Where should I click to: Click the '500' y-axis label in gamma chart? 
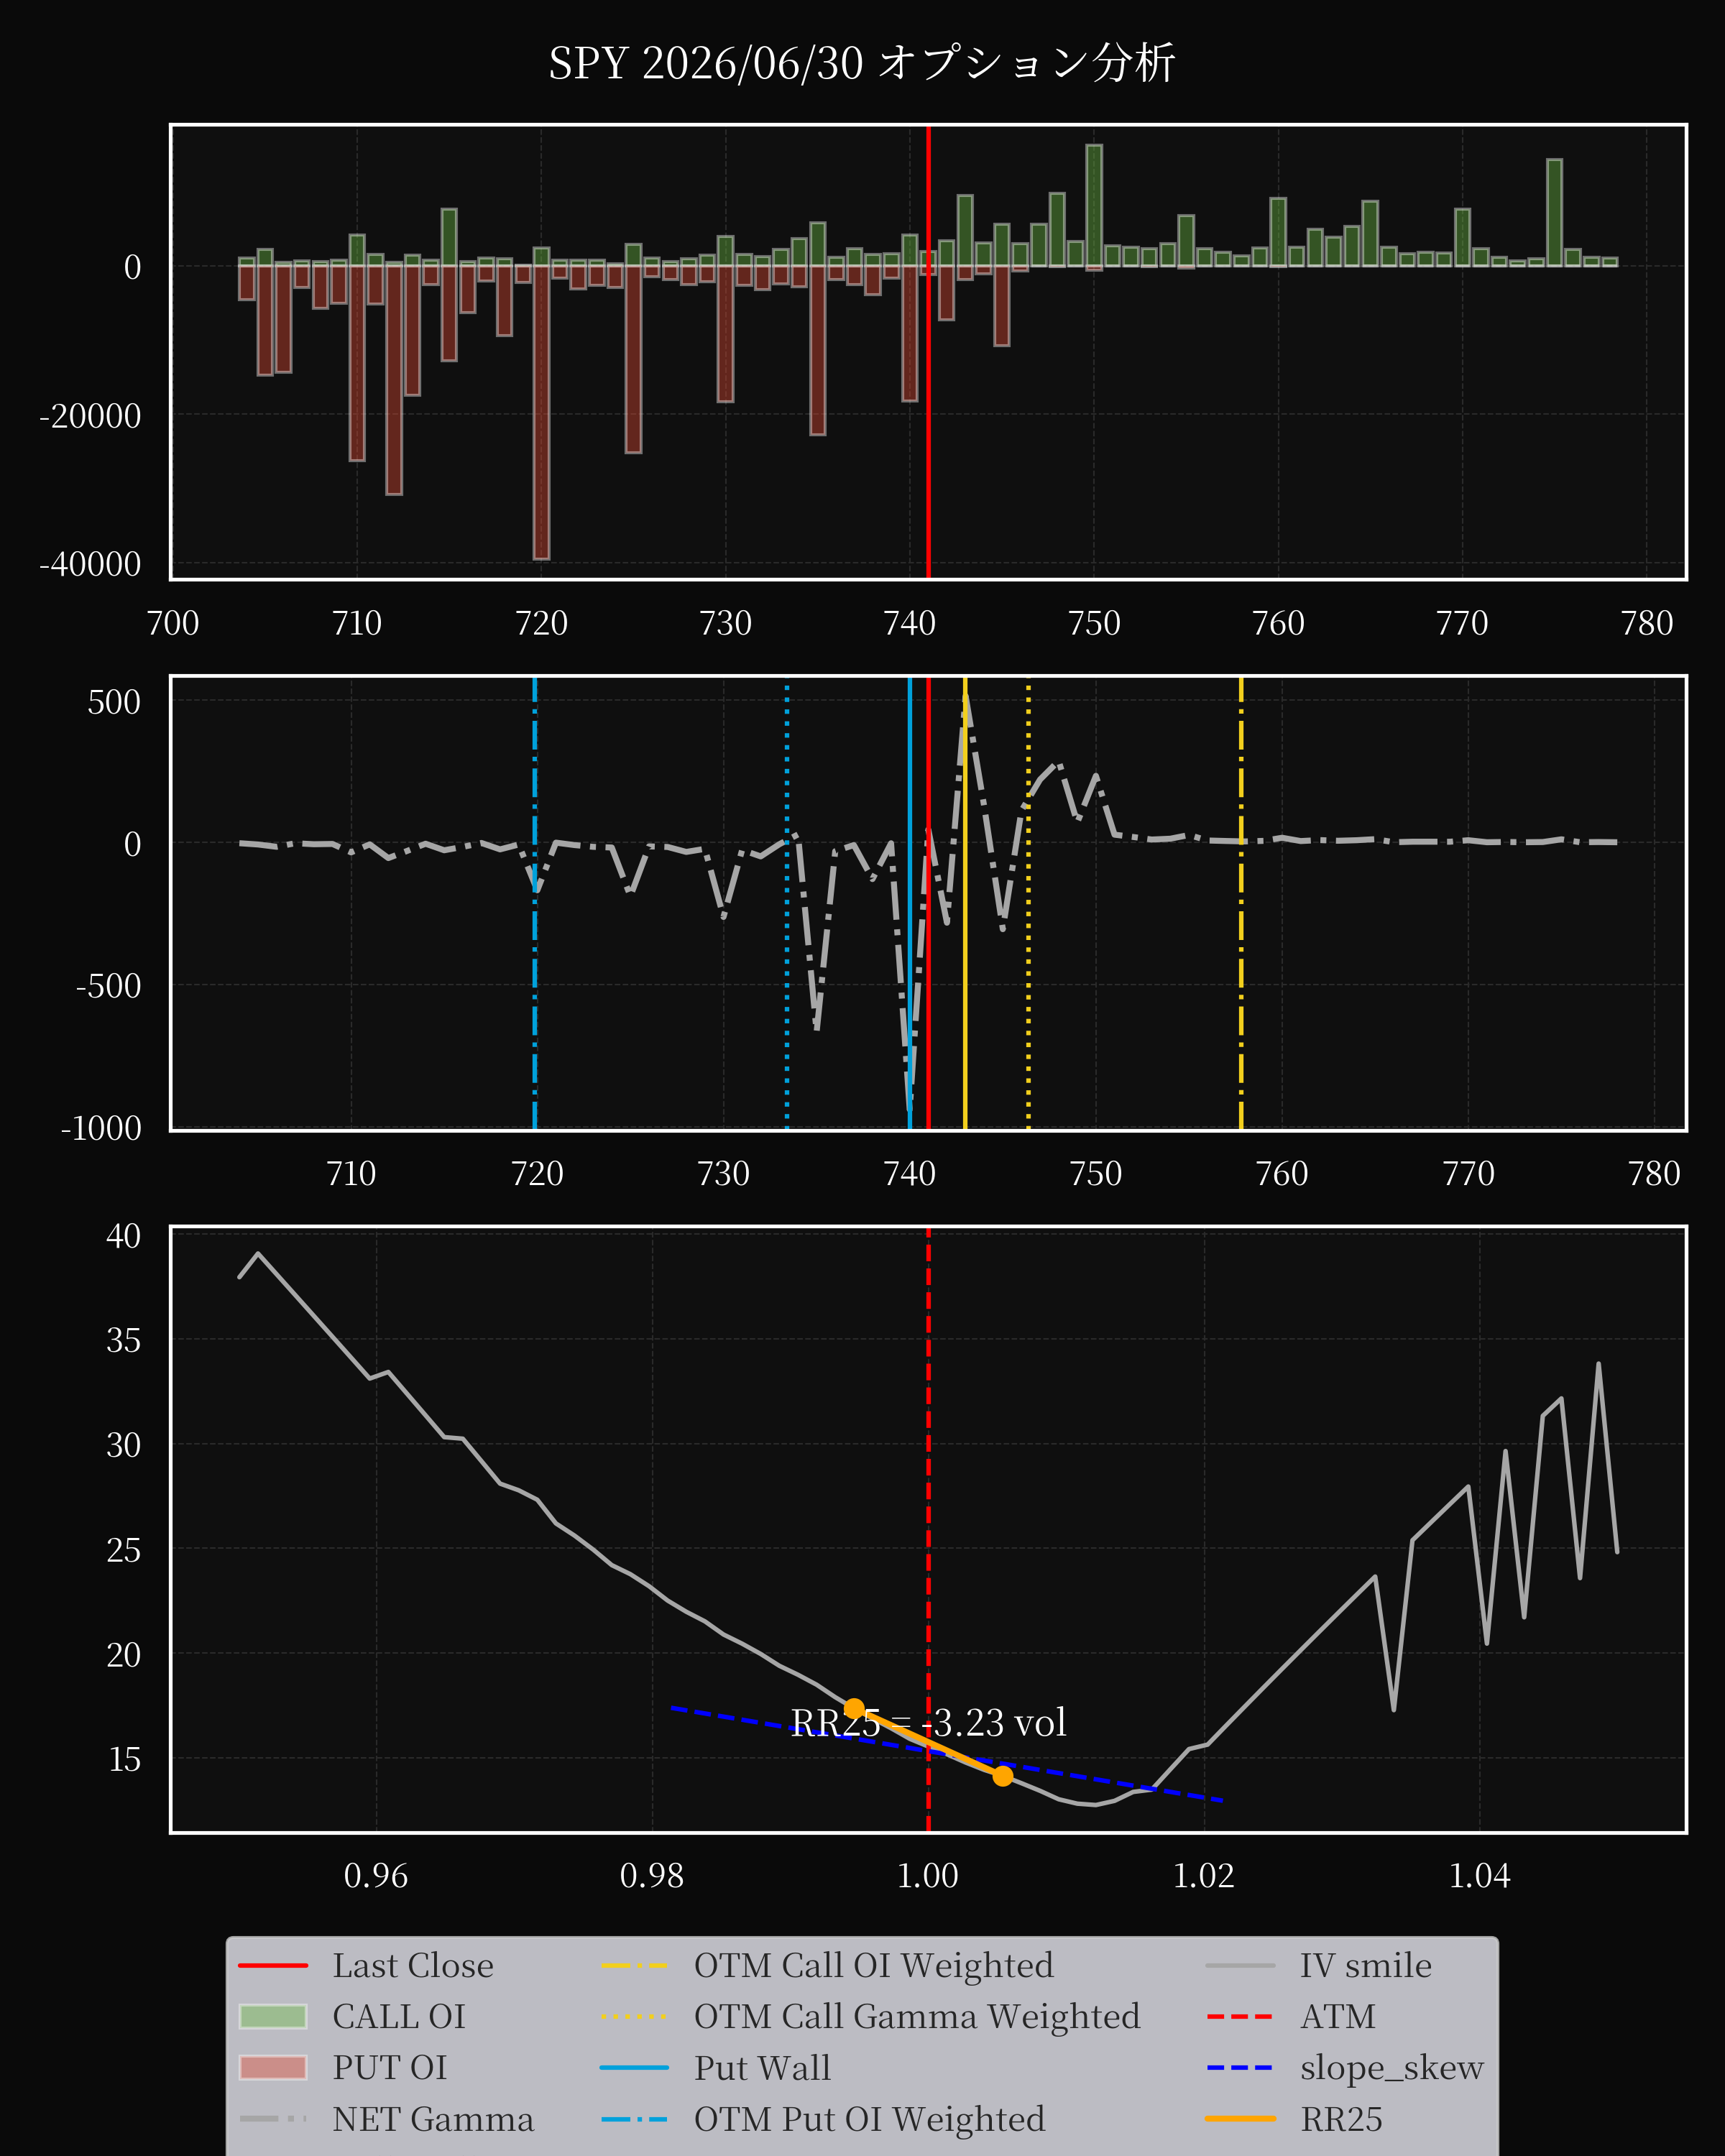tap(114, 702)
